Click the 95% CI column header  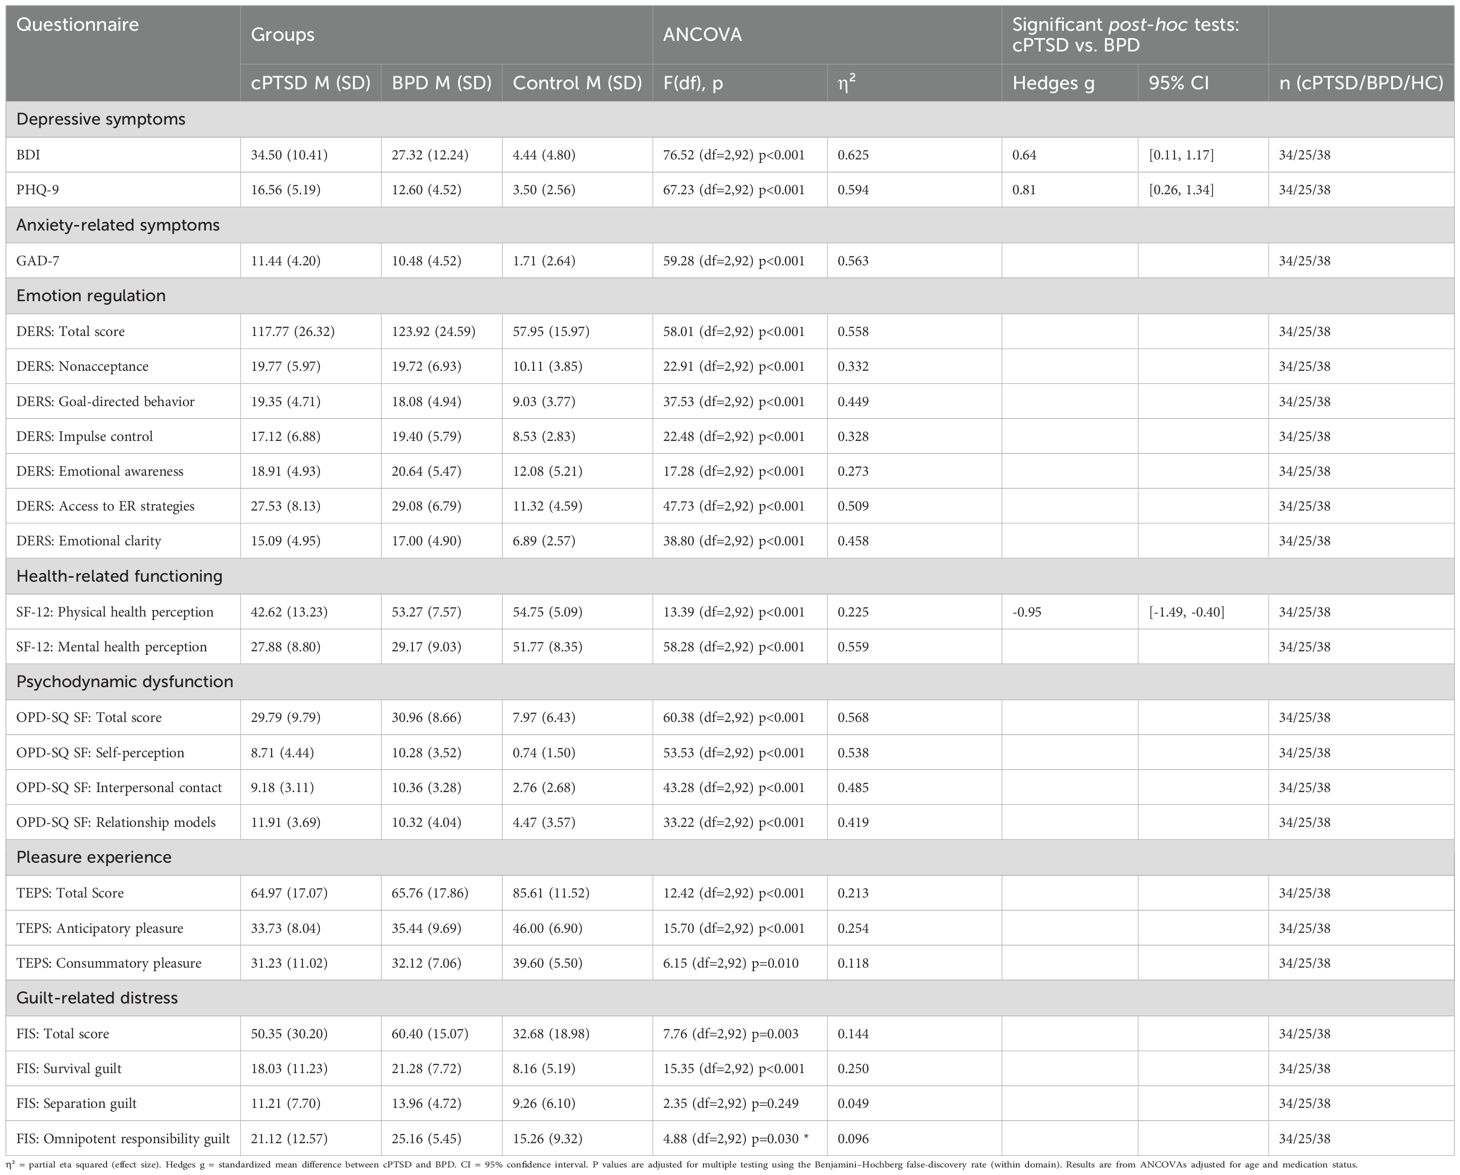click(1178, 83)
